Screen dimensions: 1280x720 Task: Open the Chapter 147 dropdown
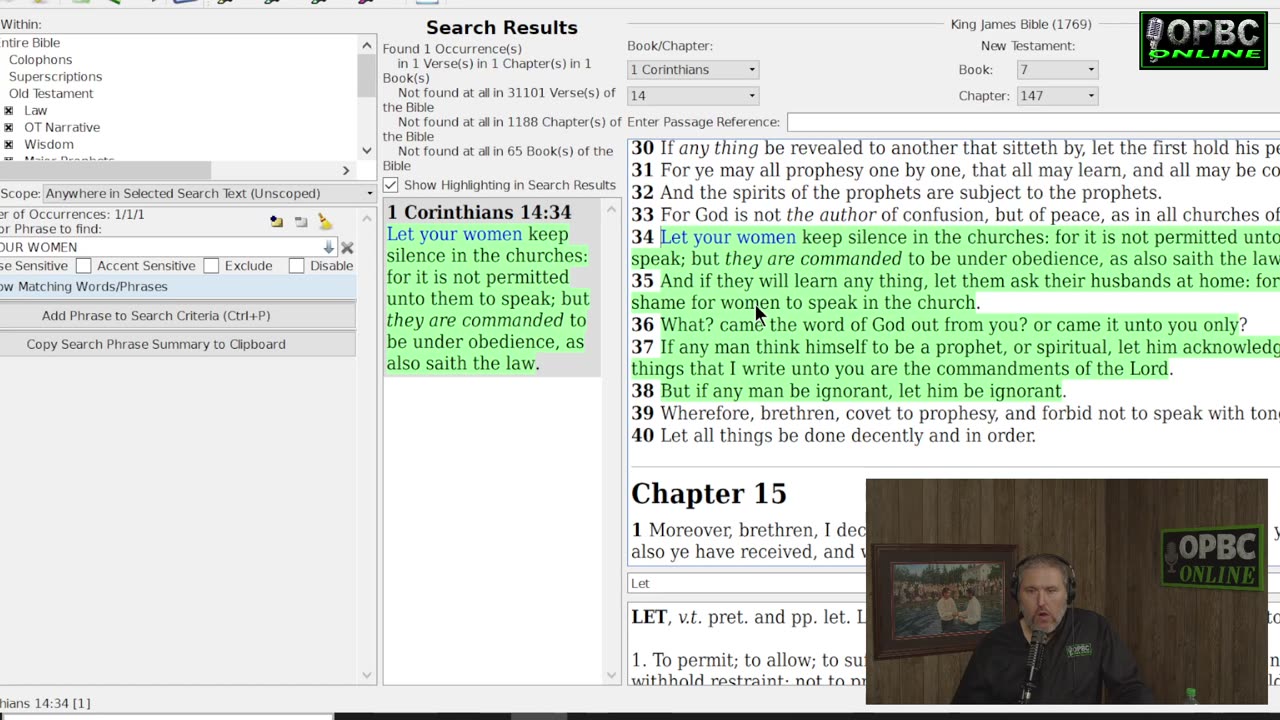point(1057,95)
